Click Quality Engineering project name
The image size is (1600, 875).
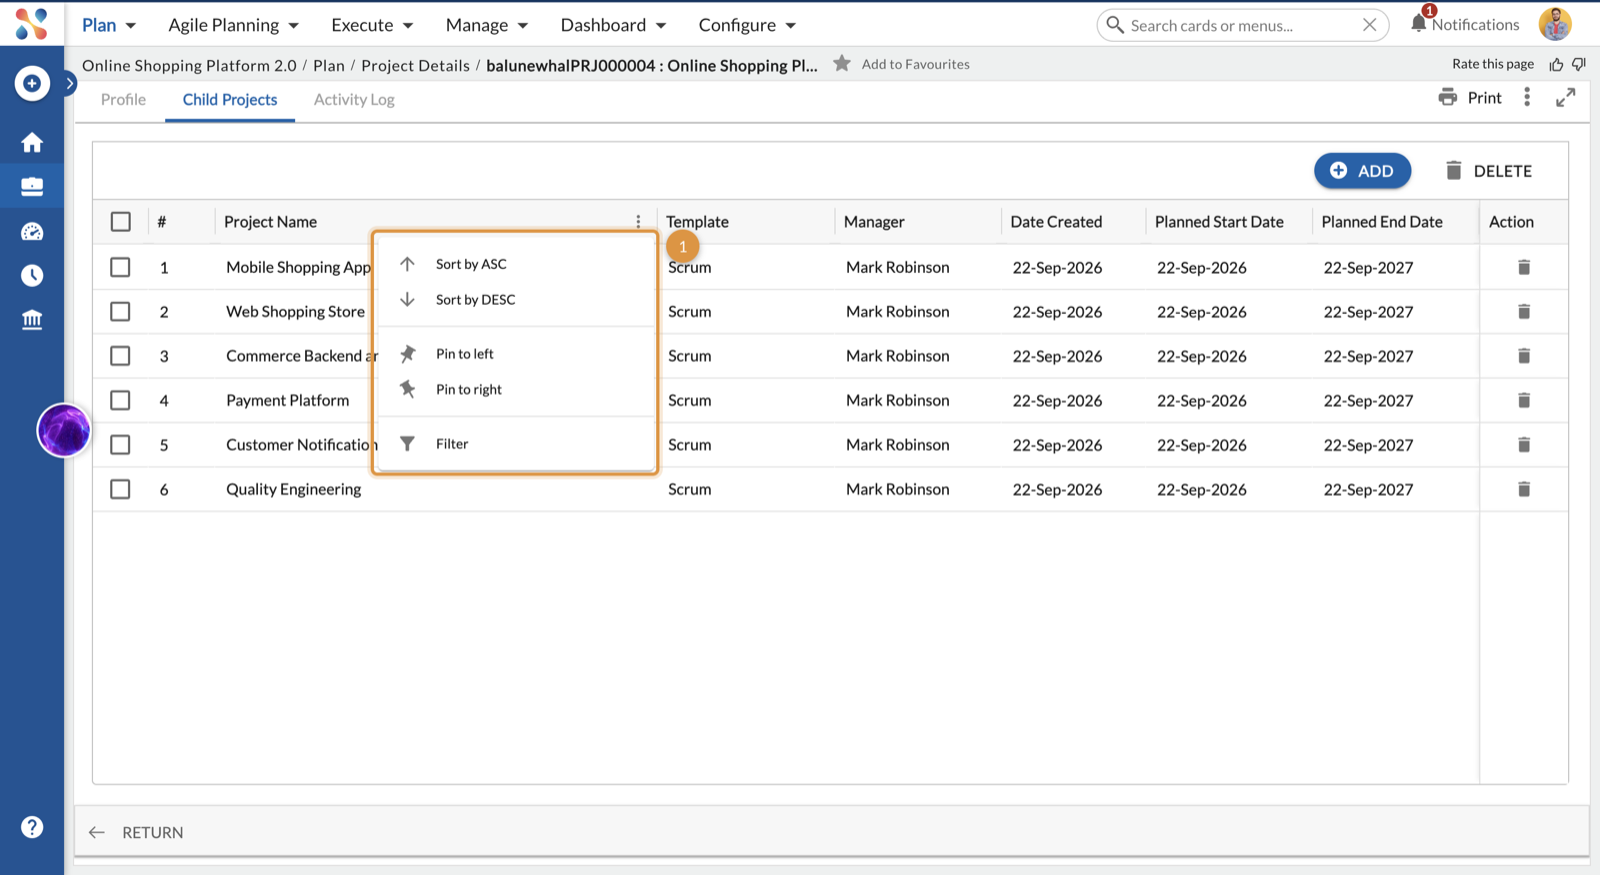point(293,489)
